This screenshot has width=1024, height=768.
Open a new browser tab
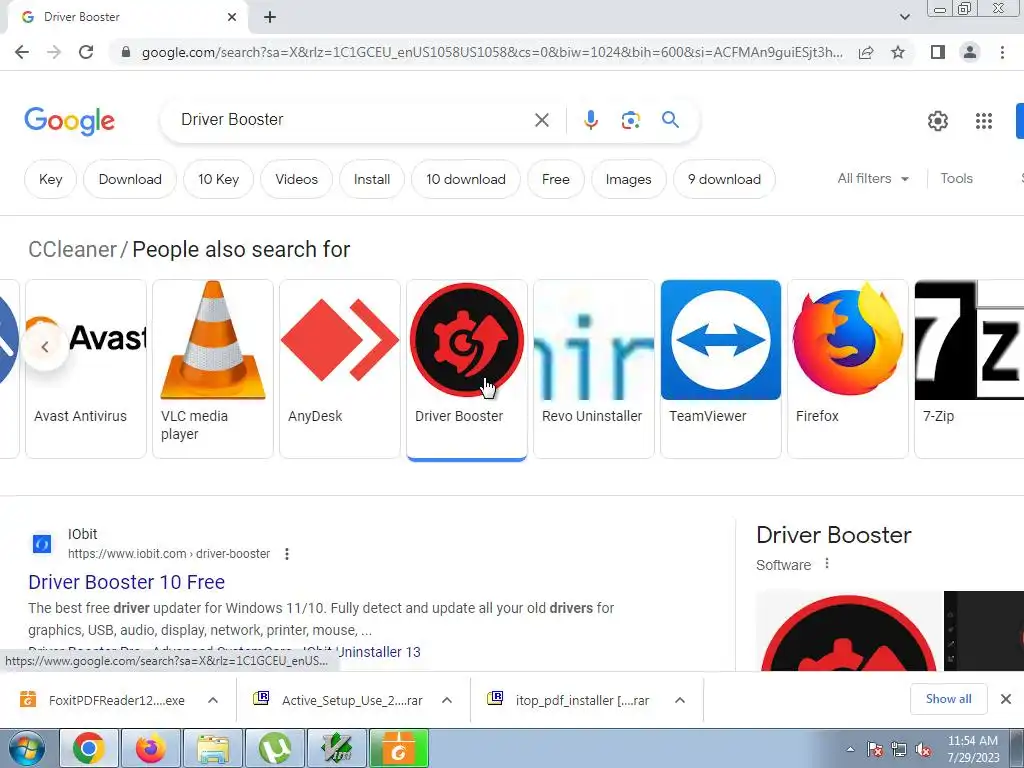coord(270,17)
